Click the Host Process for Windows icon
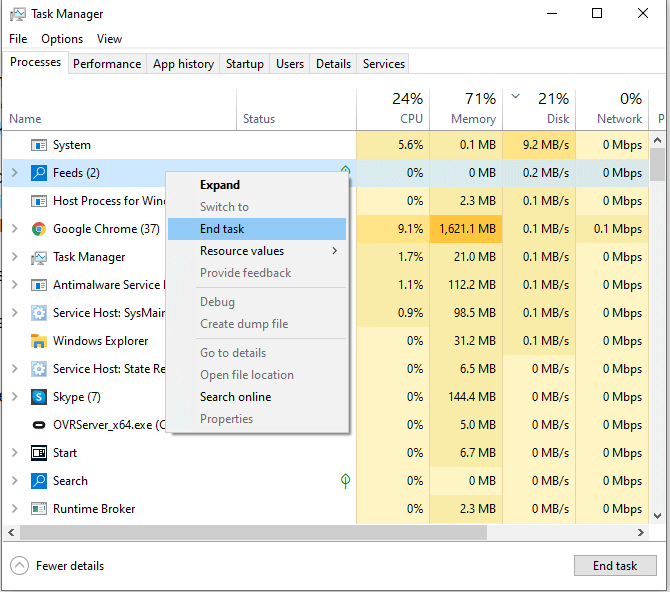Screen dimensions: 670x592 [39, 201]
